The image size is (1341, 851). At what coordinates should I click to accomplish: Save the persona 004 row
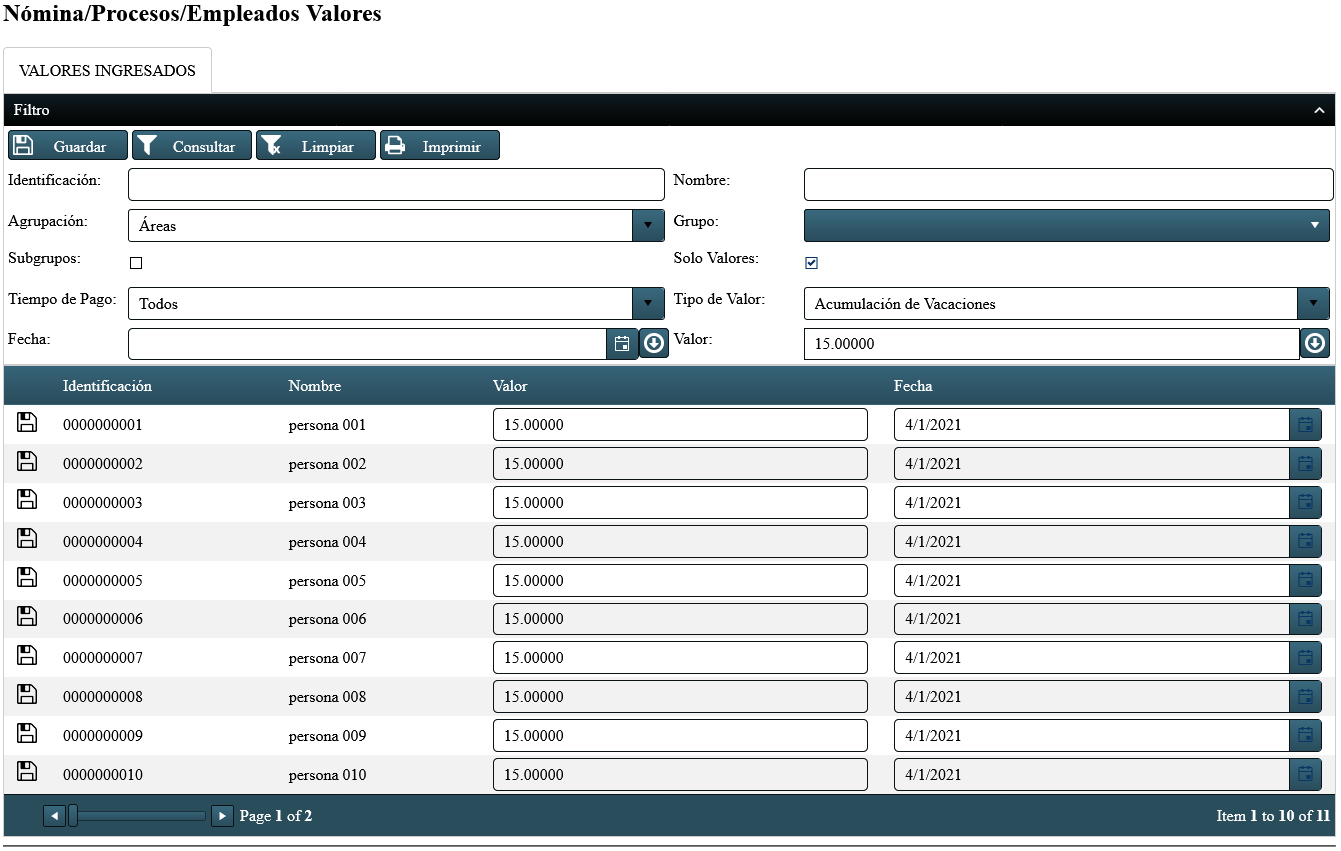27,539
